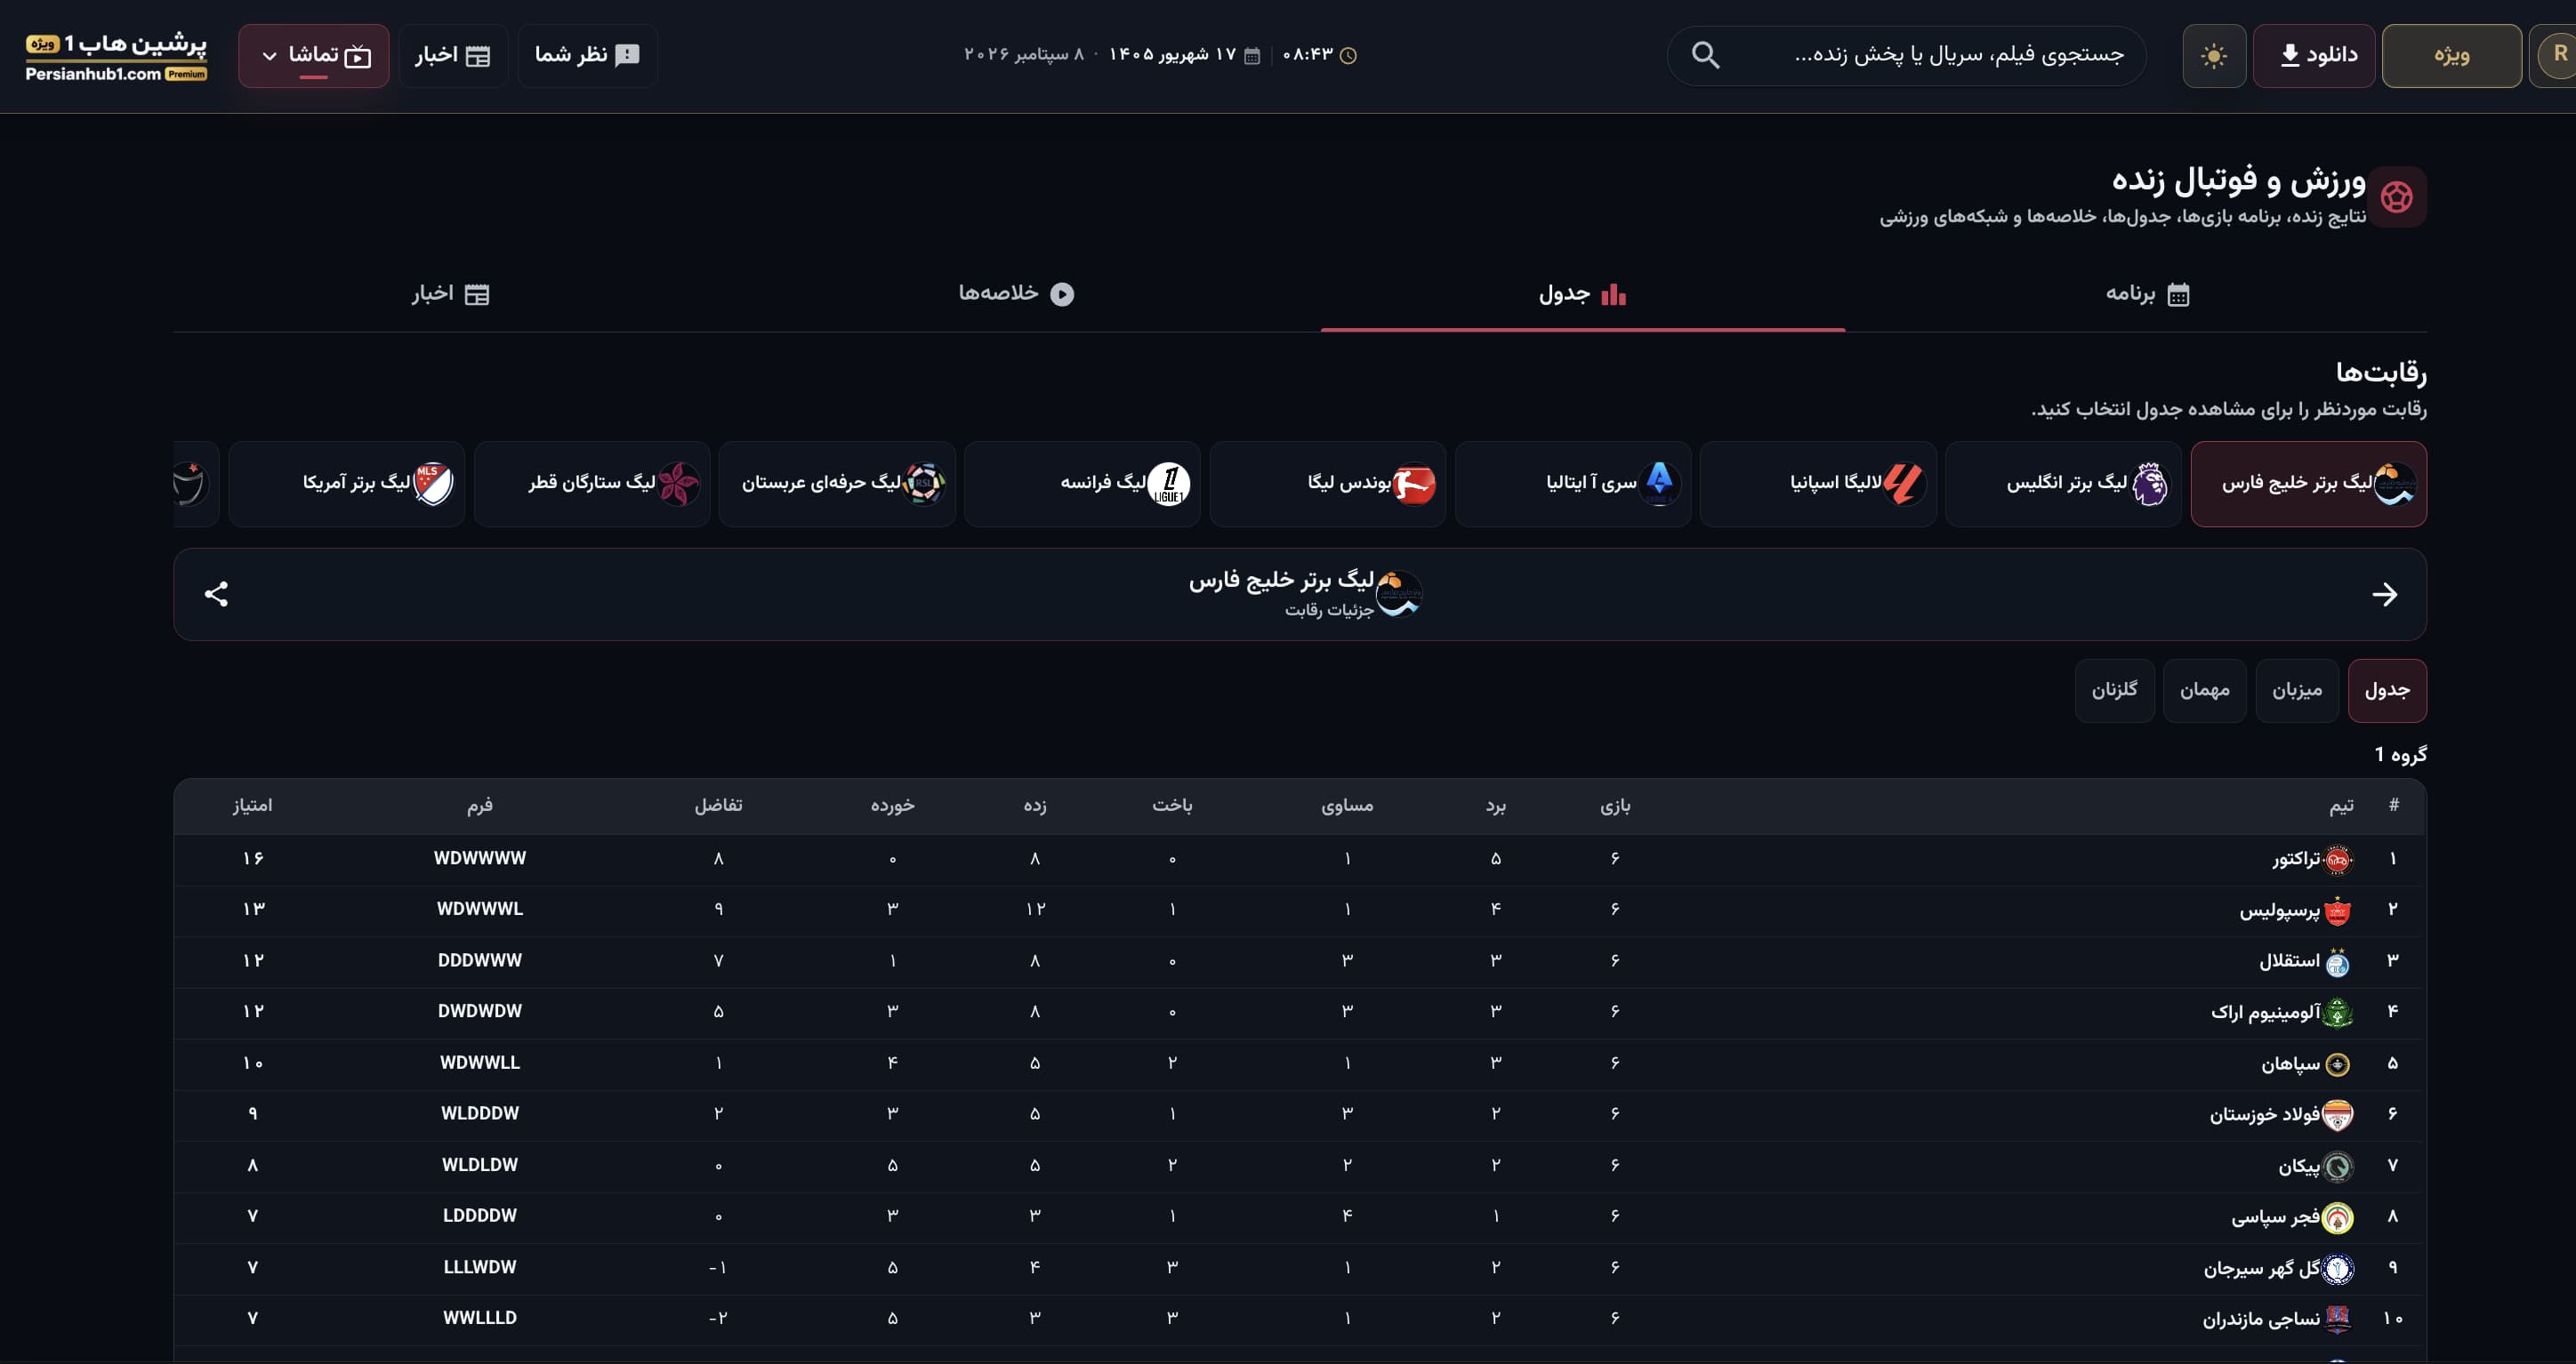Screen dimensions: 2576x1364
Task: Select the گلزنان filter chip
Action: tap(2114, 690)
